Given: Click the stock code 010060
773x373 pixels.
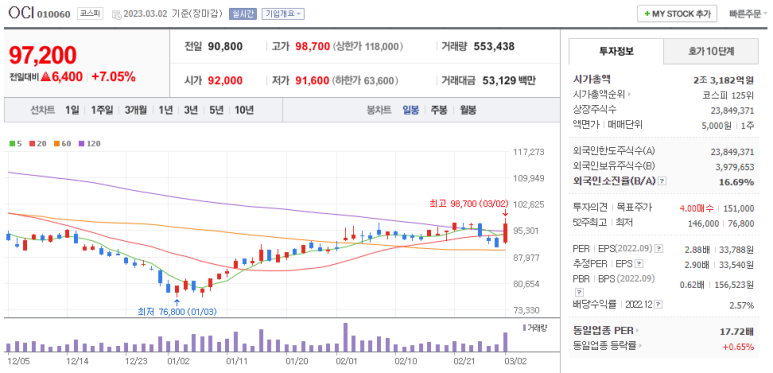Looking at the screenshot, I should 54,14.
